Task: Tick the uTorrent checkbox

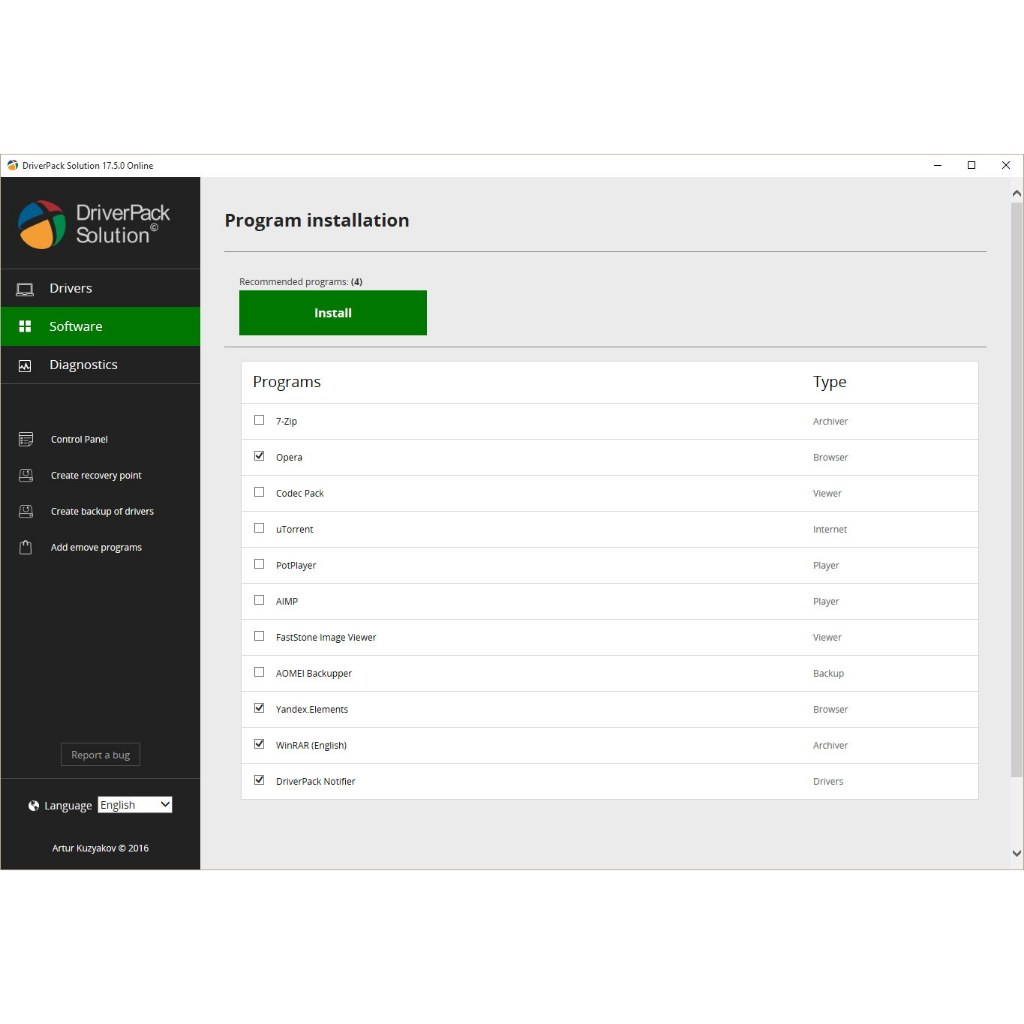Action: [259, 528]
